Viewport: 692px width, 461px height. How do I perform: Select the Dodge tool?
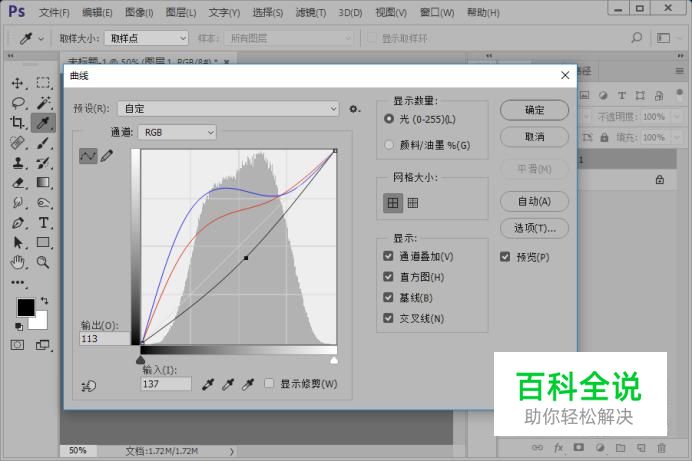coord(43,203)
